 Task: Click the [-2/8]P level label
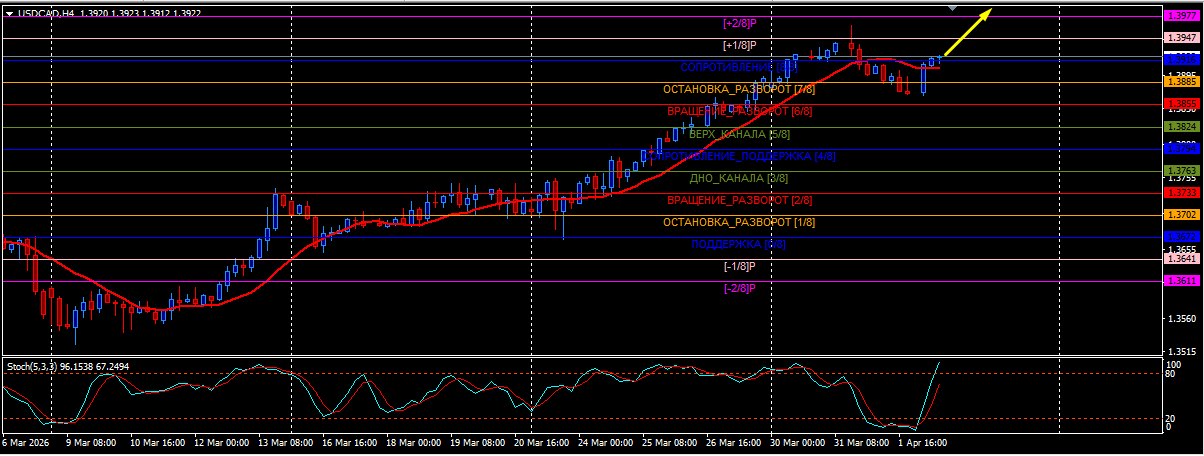tap(739, 288)
